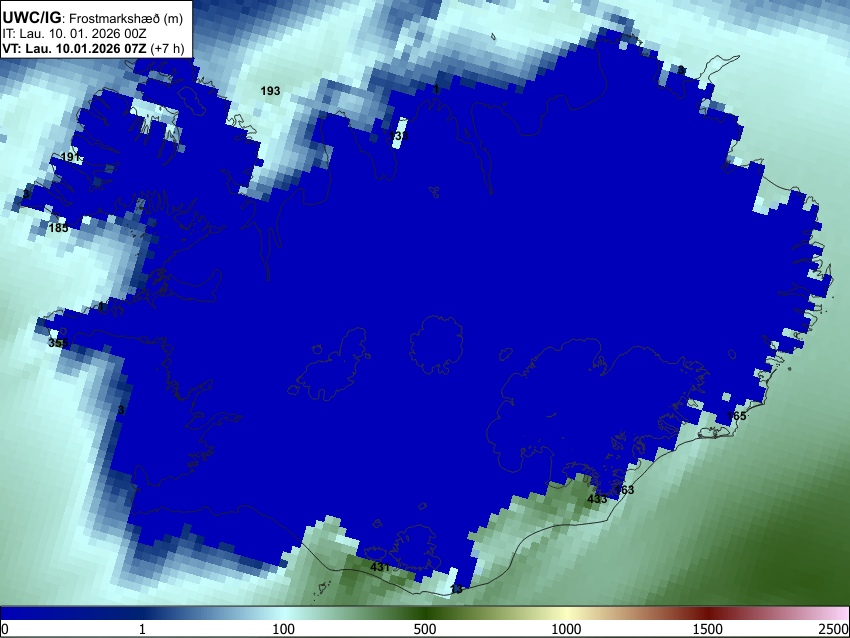
Task: Click the 2500 label on the color scale
Action: (x=834, y=629)
